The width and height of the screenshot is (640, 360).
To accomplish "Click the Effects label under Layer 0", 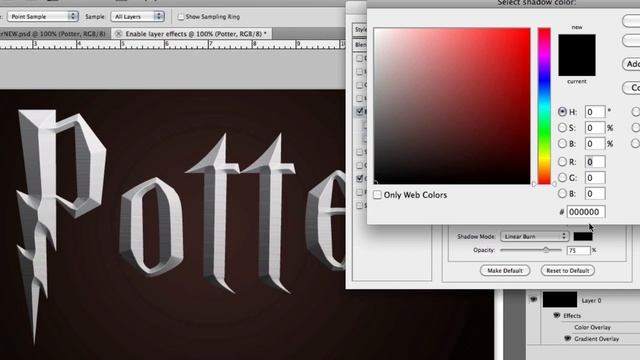I will coord(572,316).
